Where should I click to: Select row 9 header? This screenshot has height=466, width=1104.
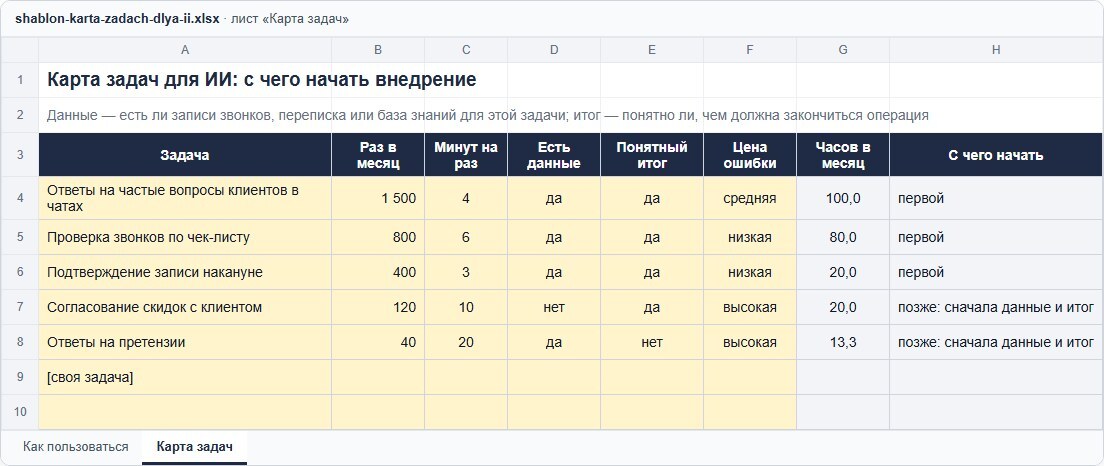(x=20, y=377)
